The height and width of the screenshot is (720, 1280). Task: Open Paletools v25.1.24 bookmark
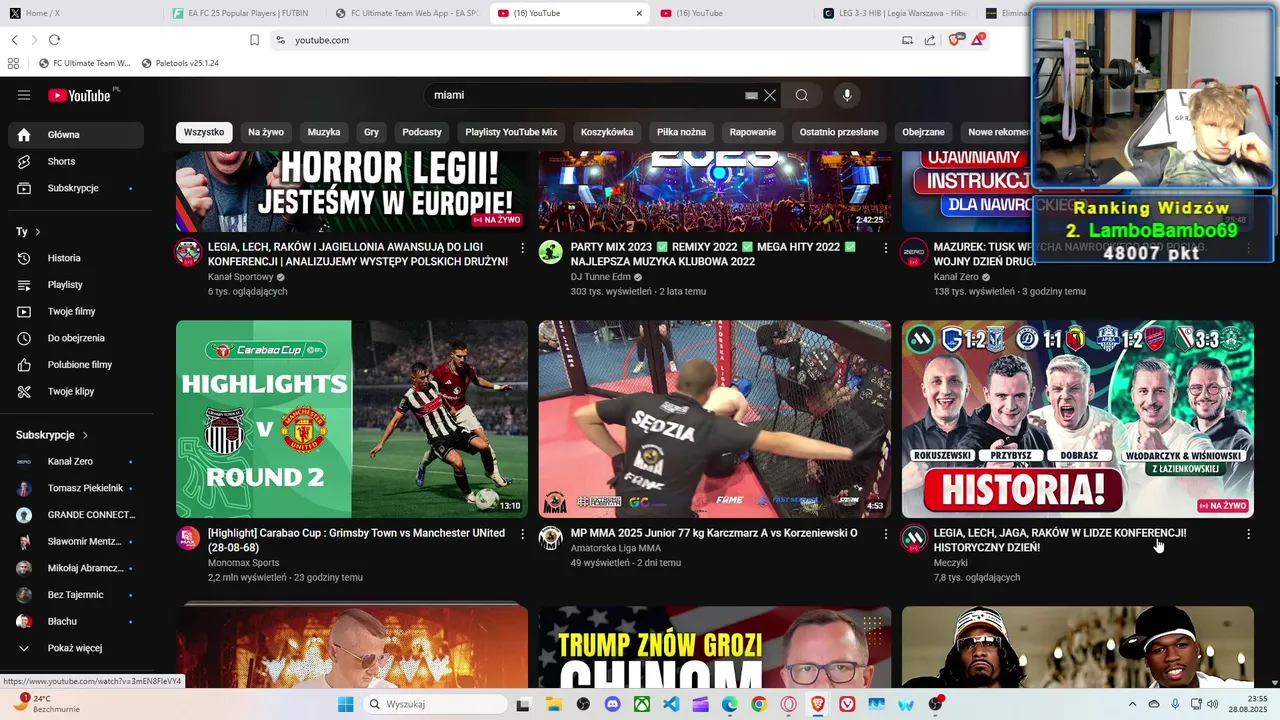(x=180, y=63)
